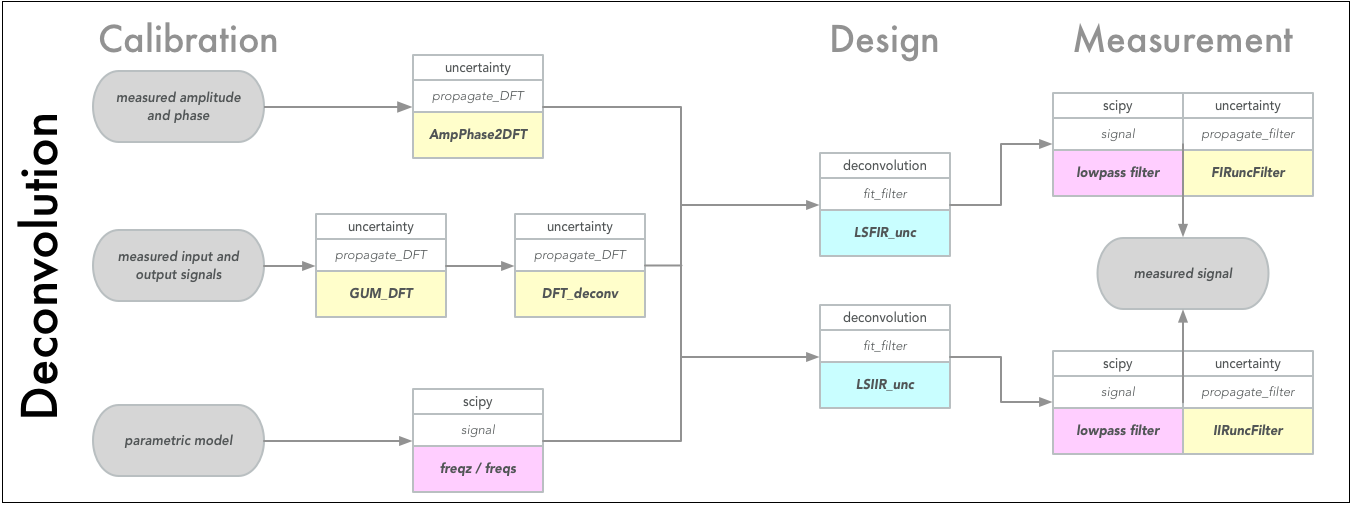Click fit_filter label above LSFIR_unc
The width and height of the screenshot is (1350, 507).
click(x=885, y=194)
